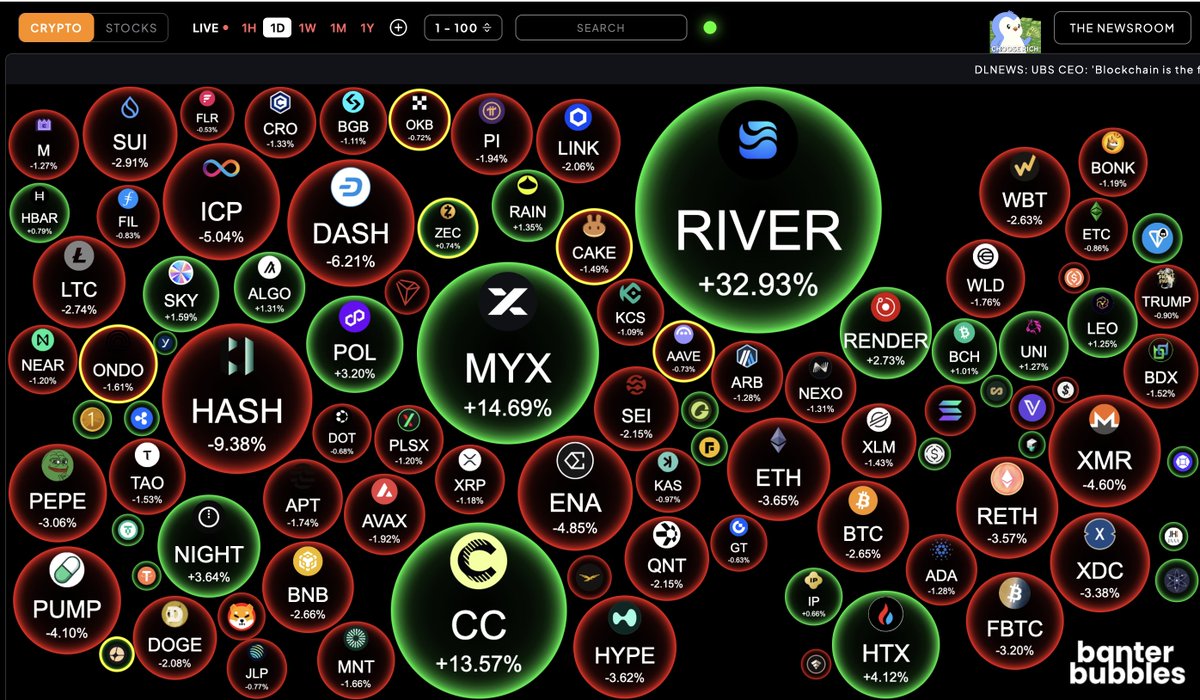The height and width of the screenshot is (700, 1200).
Task: Select the 1W timeframe
Action: (x=307, y=28)
